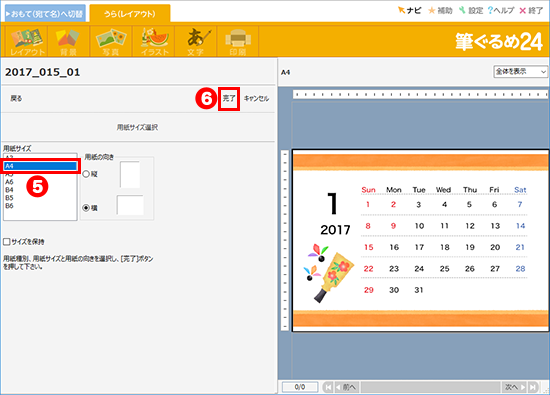Click the 次へ next page button
550x395 pixels.
515,387
